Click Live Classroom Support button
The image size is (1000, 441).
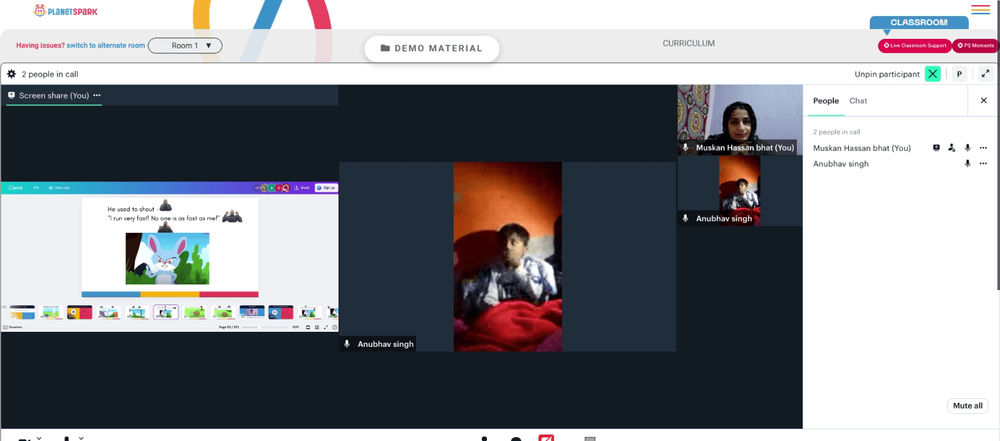click(x=915, y=46)
